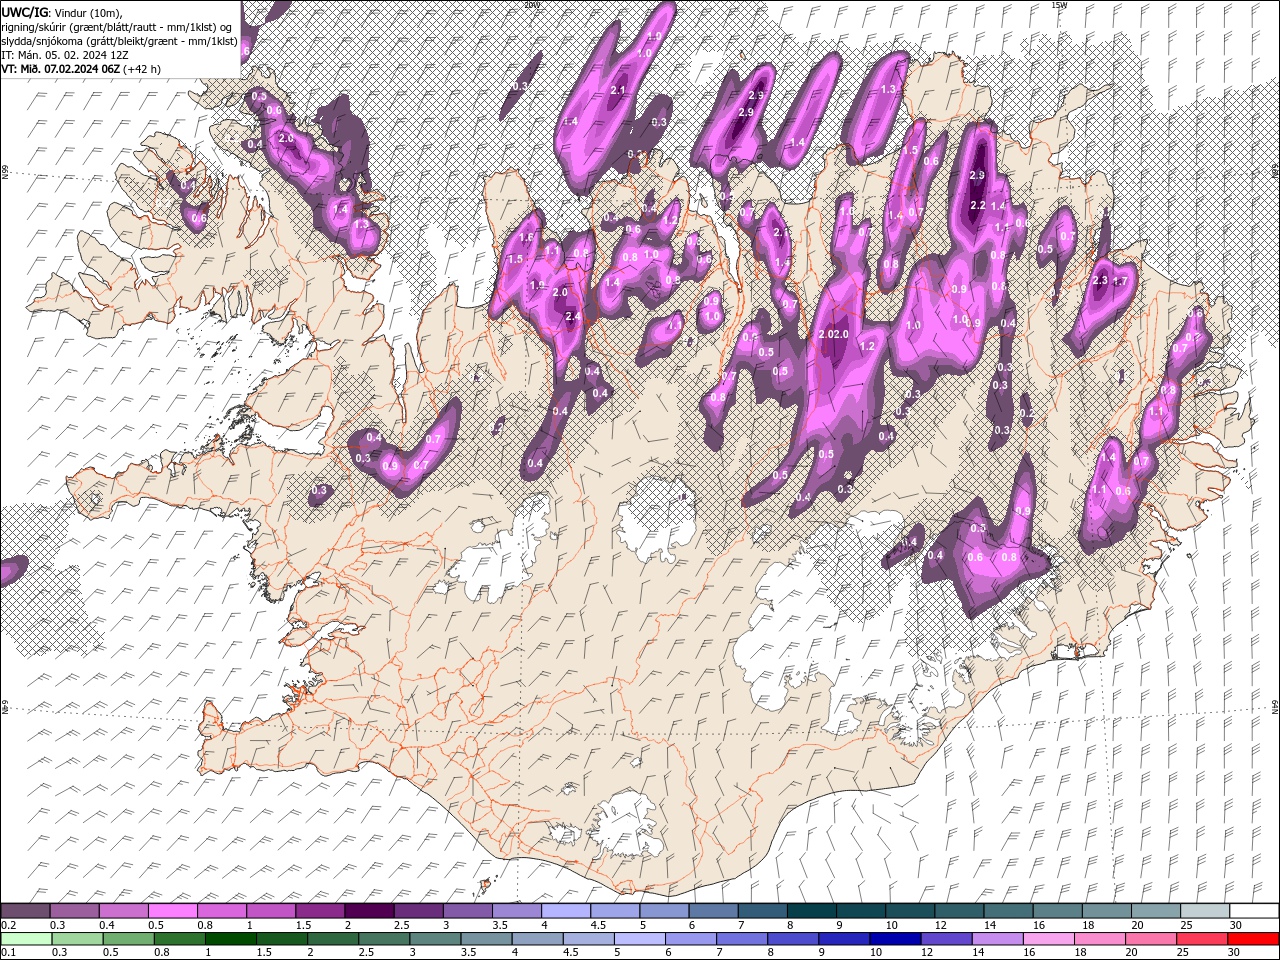1280x960 pixels.
Task: Click the 0.1 label on the lower legend
Action: [x=9, y=953]
